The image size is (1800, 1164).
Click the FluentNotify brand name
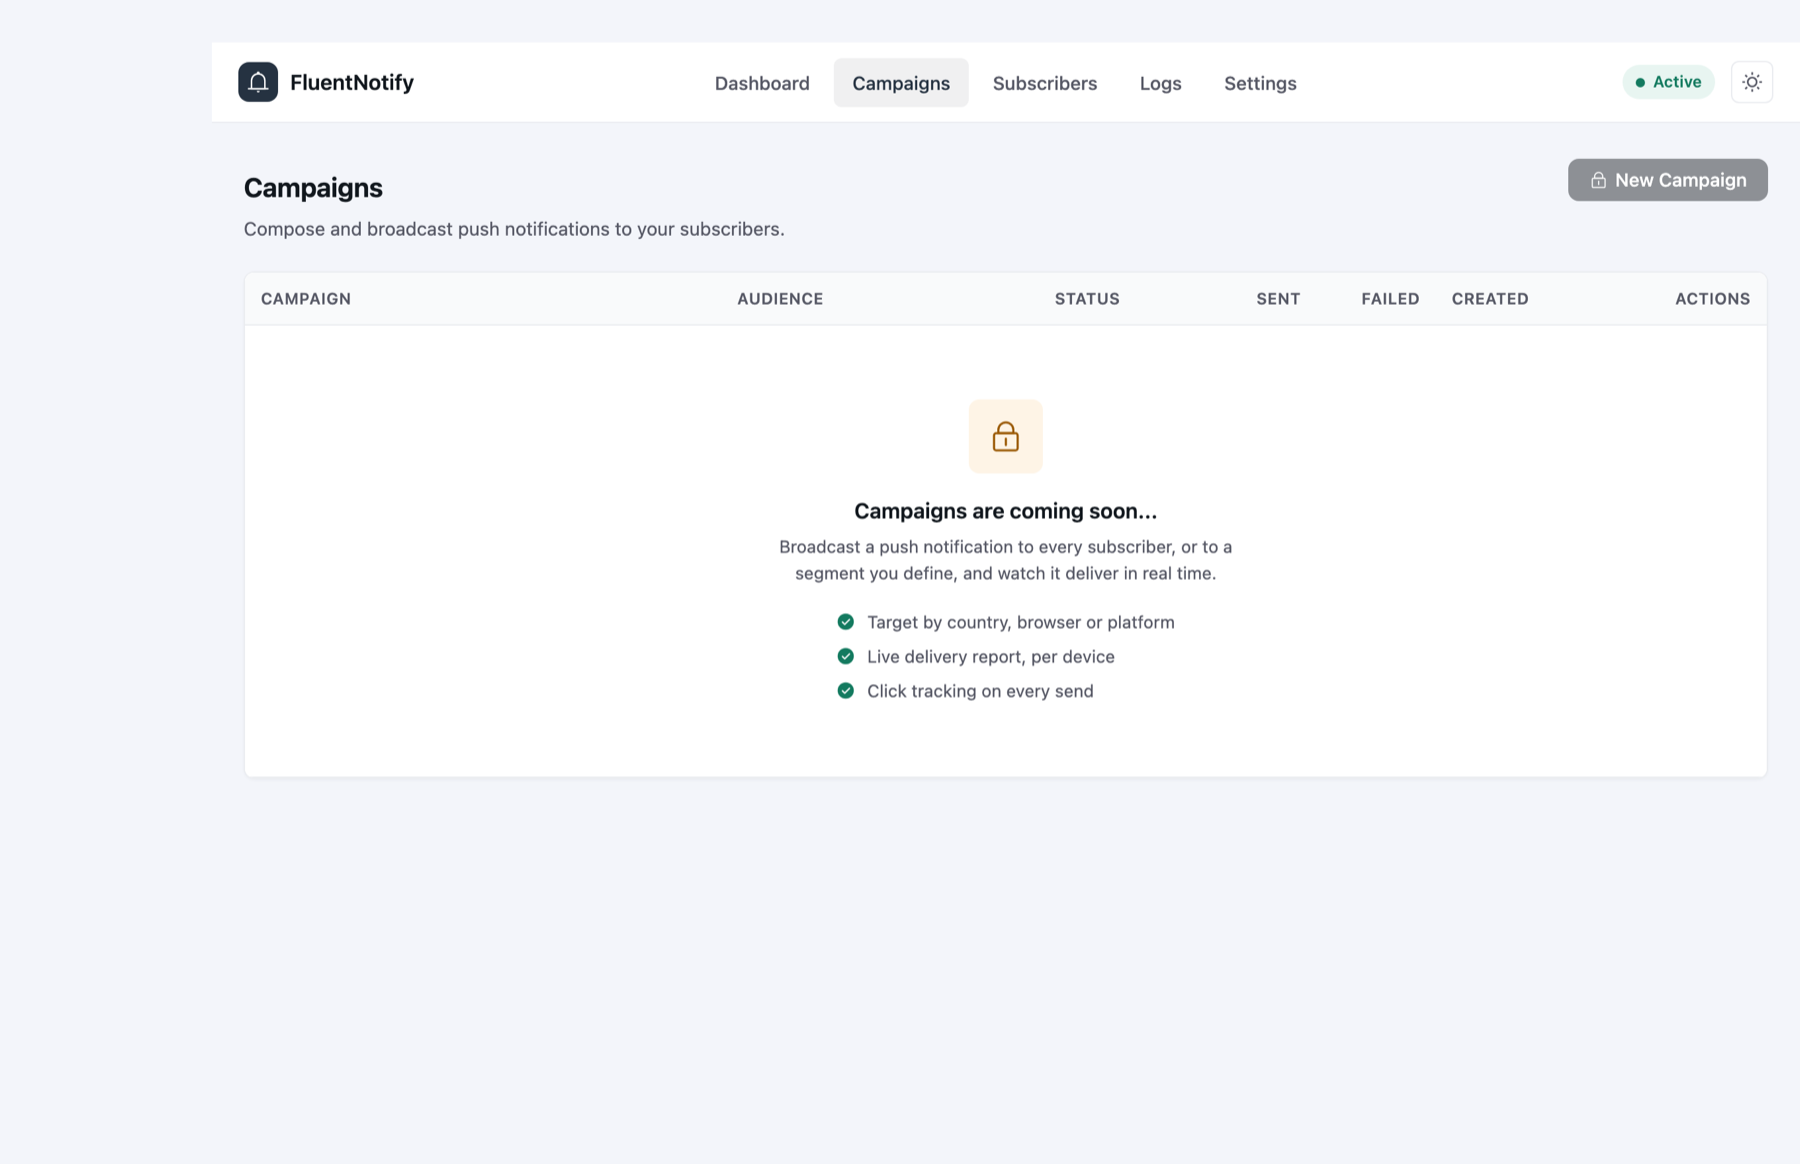tap(352, 82)
